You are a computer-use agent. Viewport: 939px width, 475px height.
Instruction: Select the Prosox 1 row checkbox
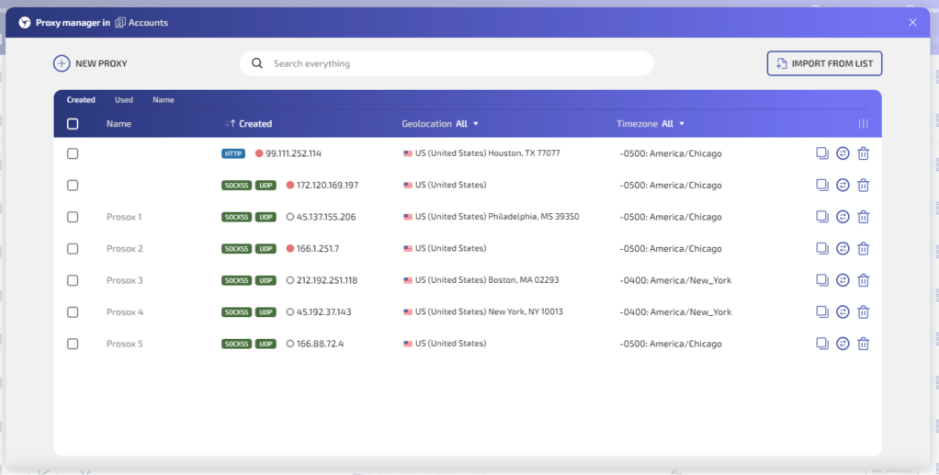(x=72, y=217)
